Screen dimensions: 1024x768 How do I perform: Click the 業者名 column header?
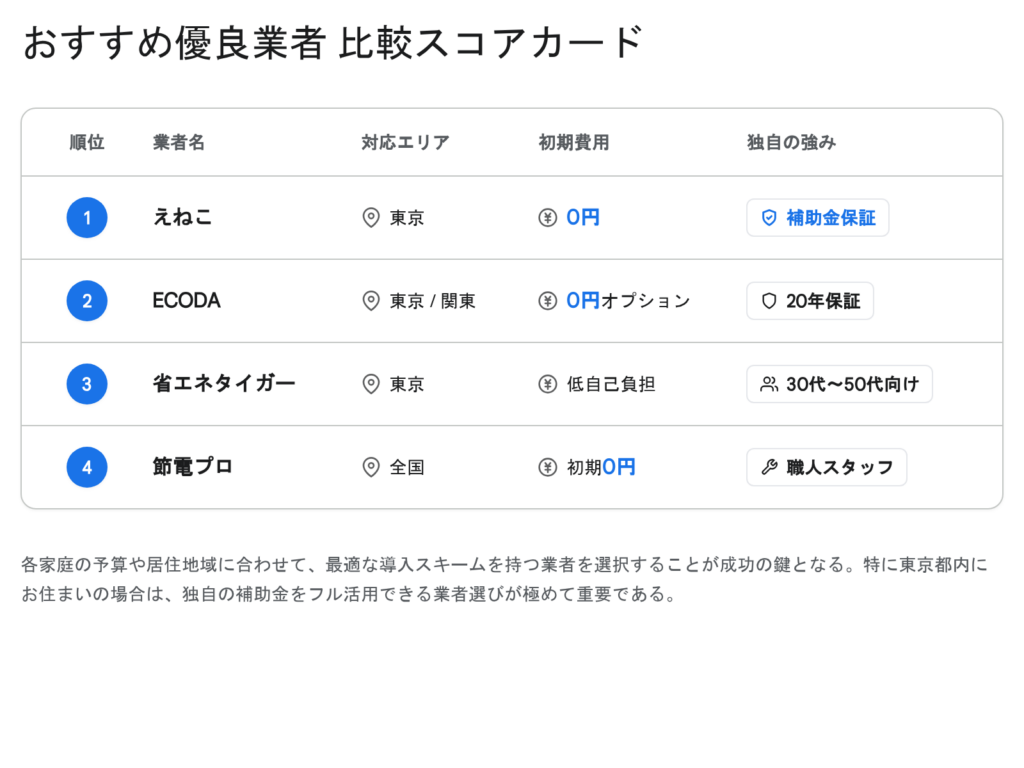(179, 143)
